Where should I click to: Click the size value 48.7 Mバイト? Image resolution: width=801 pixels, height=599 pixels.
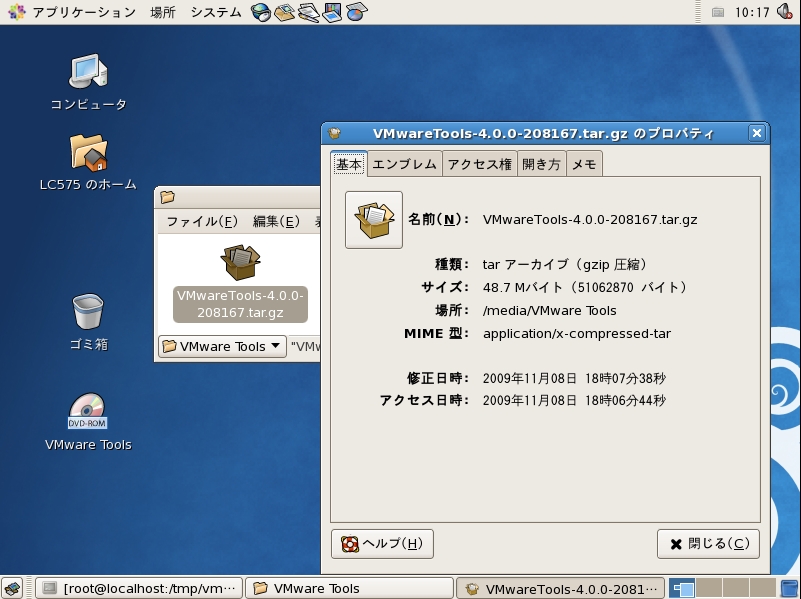(x=584, y=287)
